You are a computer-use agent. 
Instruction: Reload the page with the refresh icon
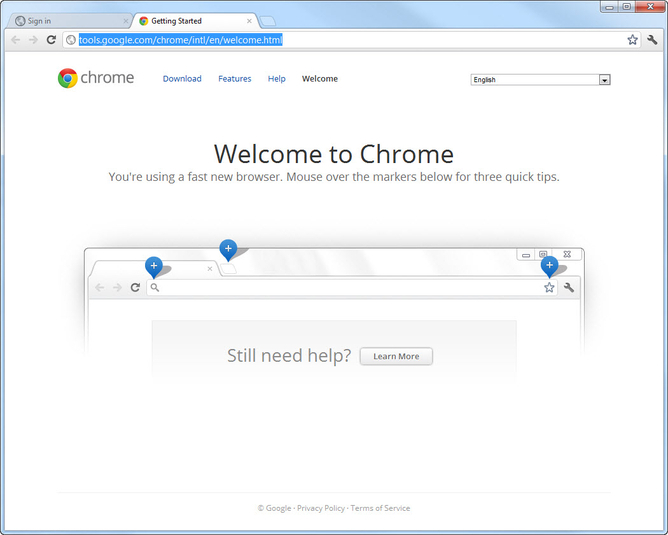click(x=51, y=40)
